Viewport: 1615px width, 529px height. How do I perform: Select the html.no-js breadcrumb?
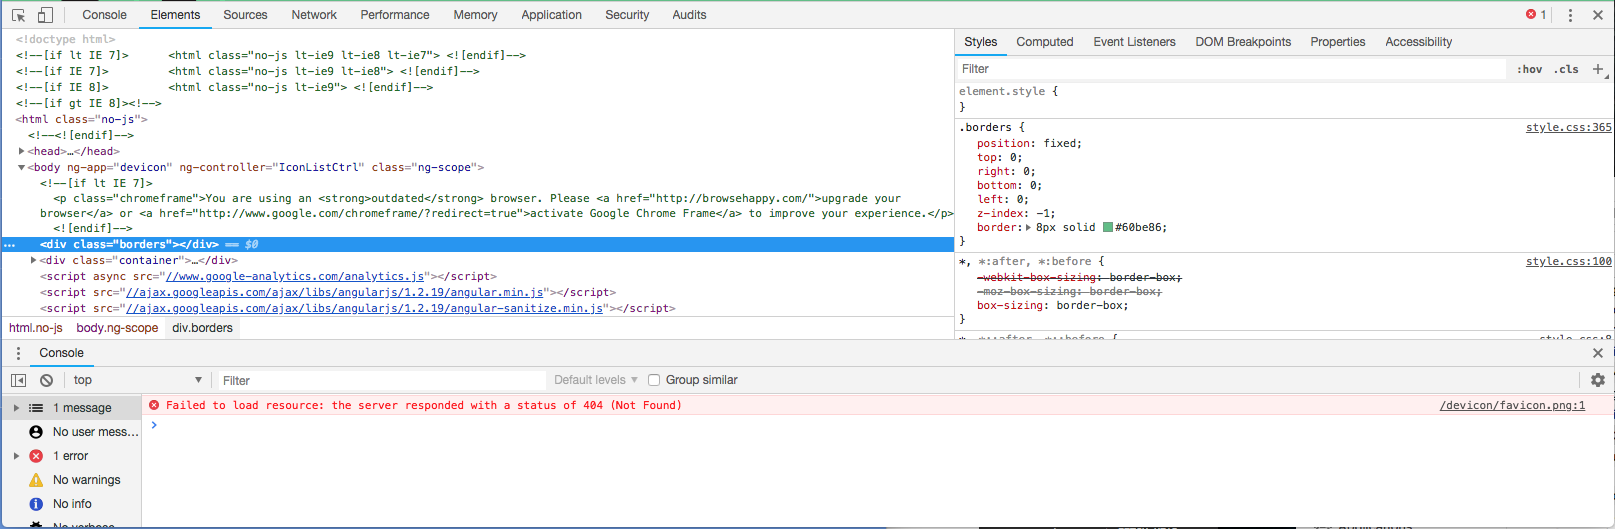click(36, 328)
